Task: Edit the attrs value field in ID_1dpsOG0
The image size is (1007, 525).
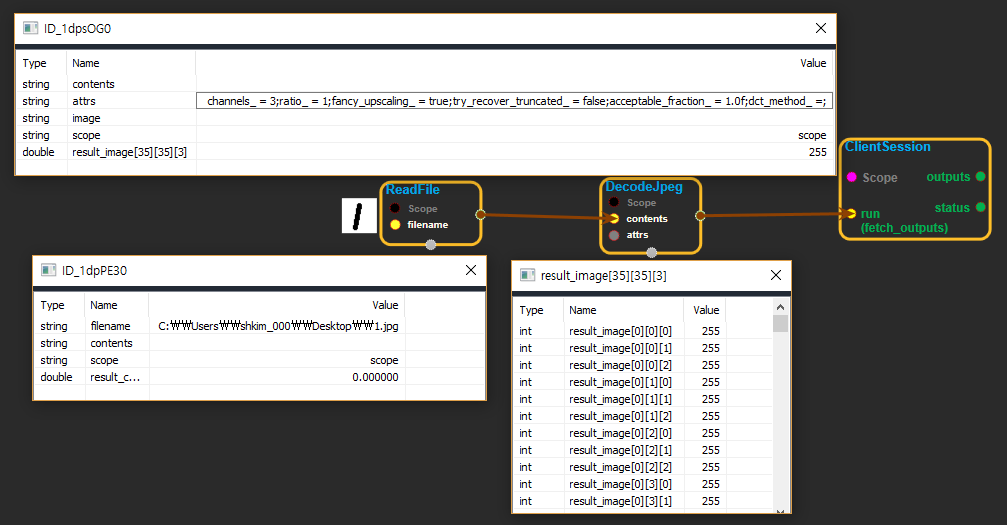Action: tap(515, 101)
